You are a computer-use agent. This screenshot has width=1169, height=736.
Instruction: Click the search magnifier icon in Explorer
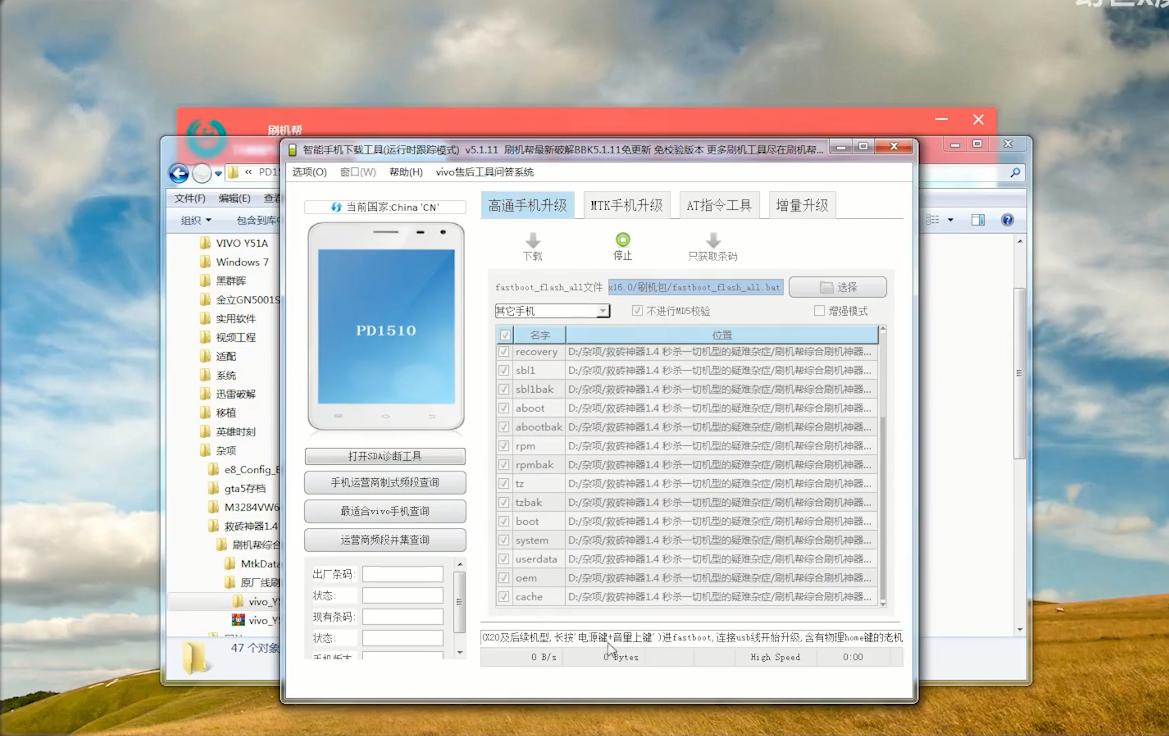pos(1015,173)
